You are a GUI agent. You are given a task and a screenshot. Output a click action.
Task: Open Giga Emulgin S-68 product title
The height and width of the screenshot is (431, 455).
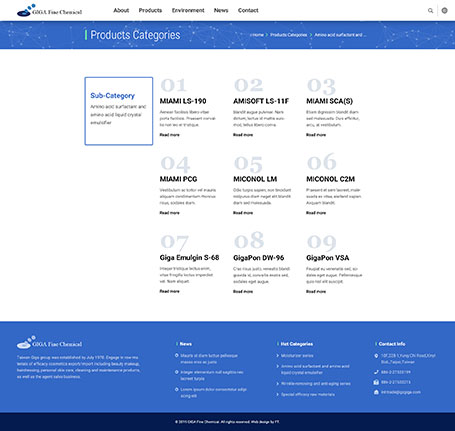click(x=189, y=258)
